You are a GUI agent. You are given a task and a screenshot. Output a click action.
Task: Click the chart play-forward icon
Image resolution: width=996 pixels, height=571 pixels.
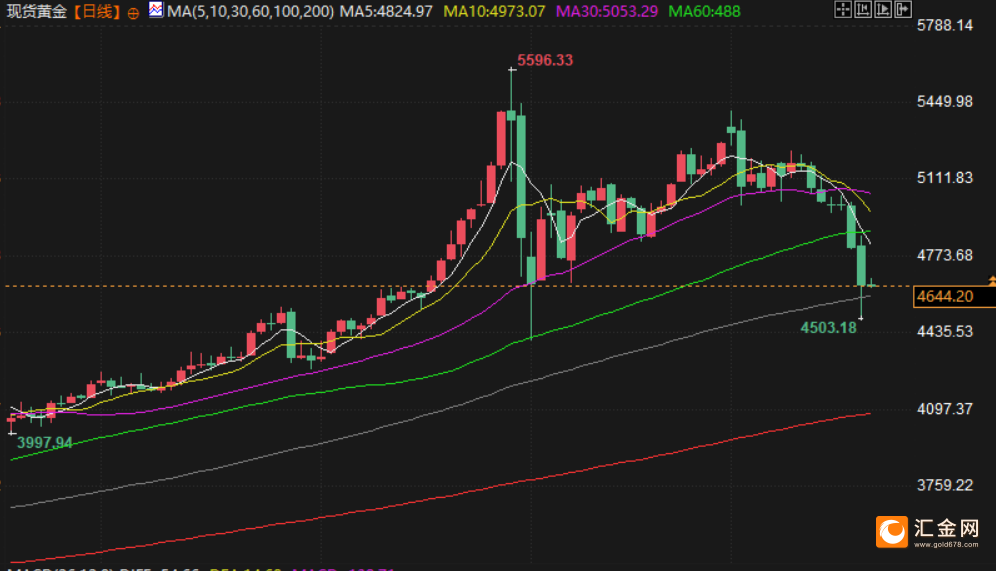pyautogui.click(x=883, y=10)
